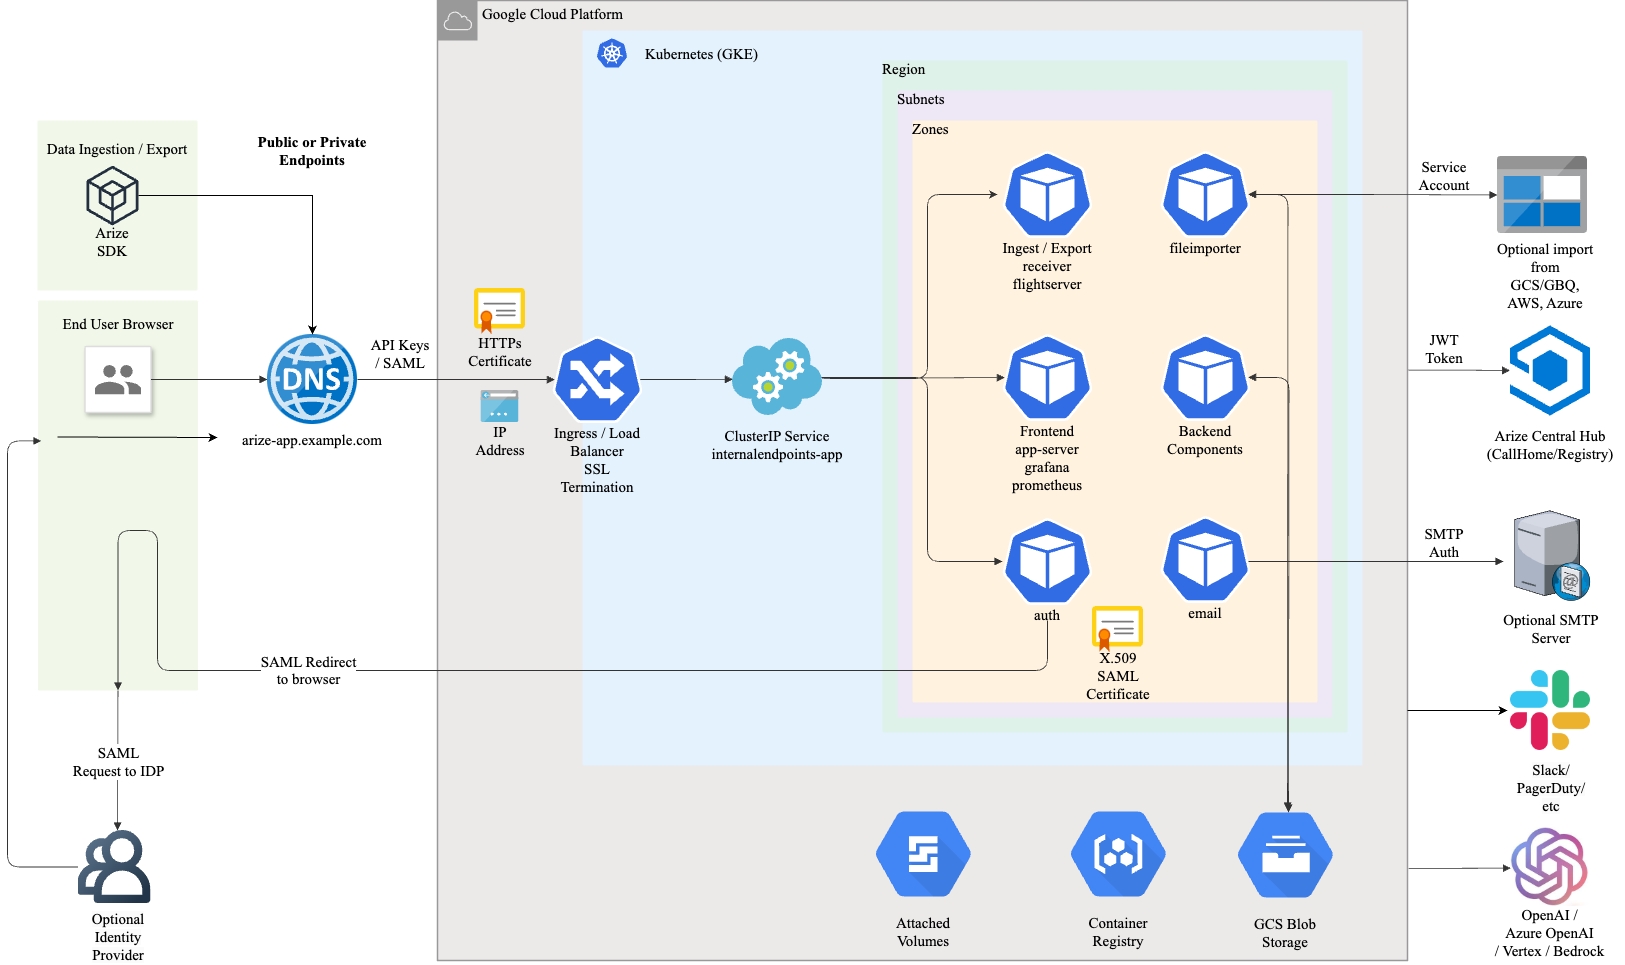Select the Container Registry icon
The height and width of the screenshot is (965, 1625).
click(1118, 855)
